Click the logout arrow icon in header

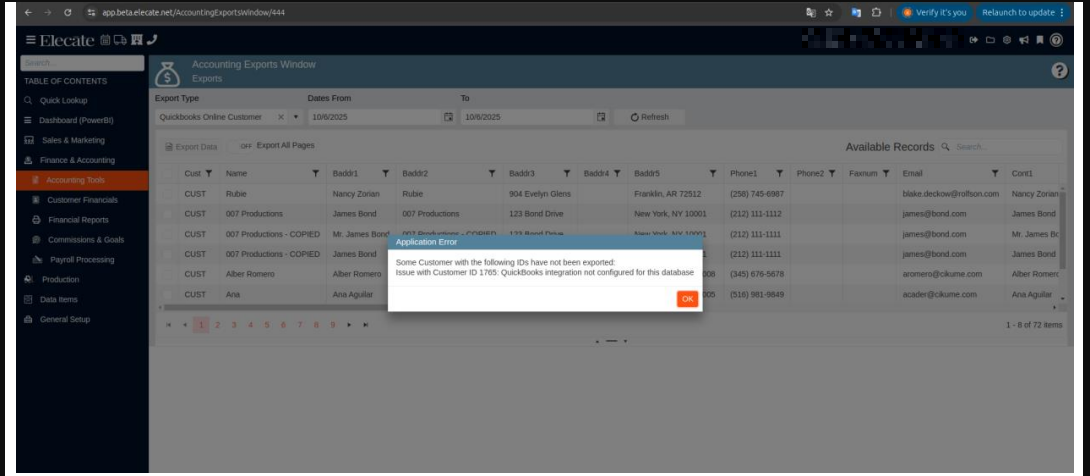point(975,40)
